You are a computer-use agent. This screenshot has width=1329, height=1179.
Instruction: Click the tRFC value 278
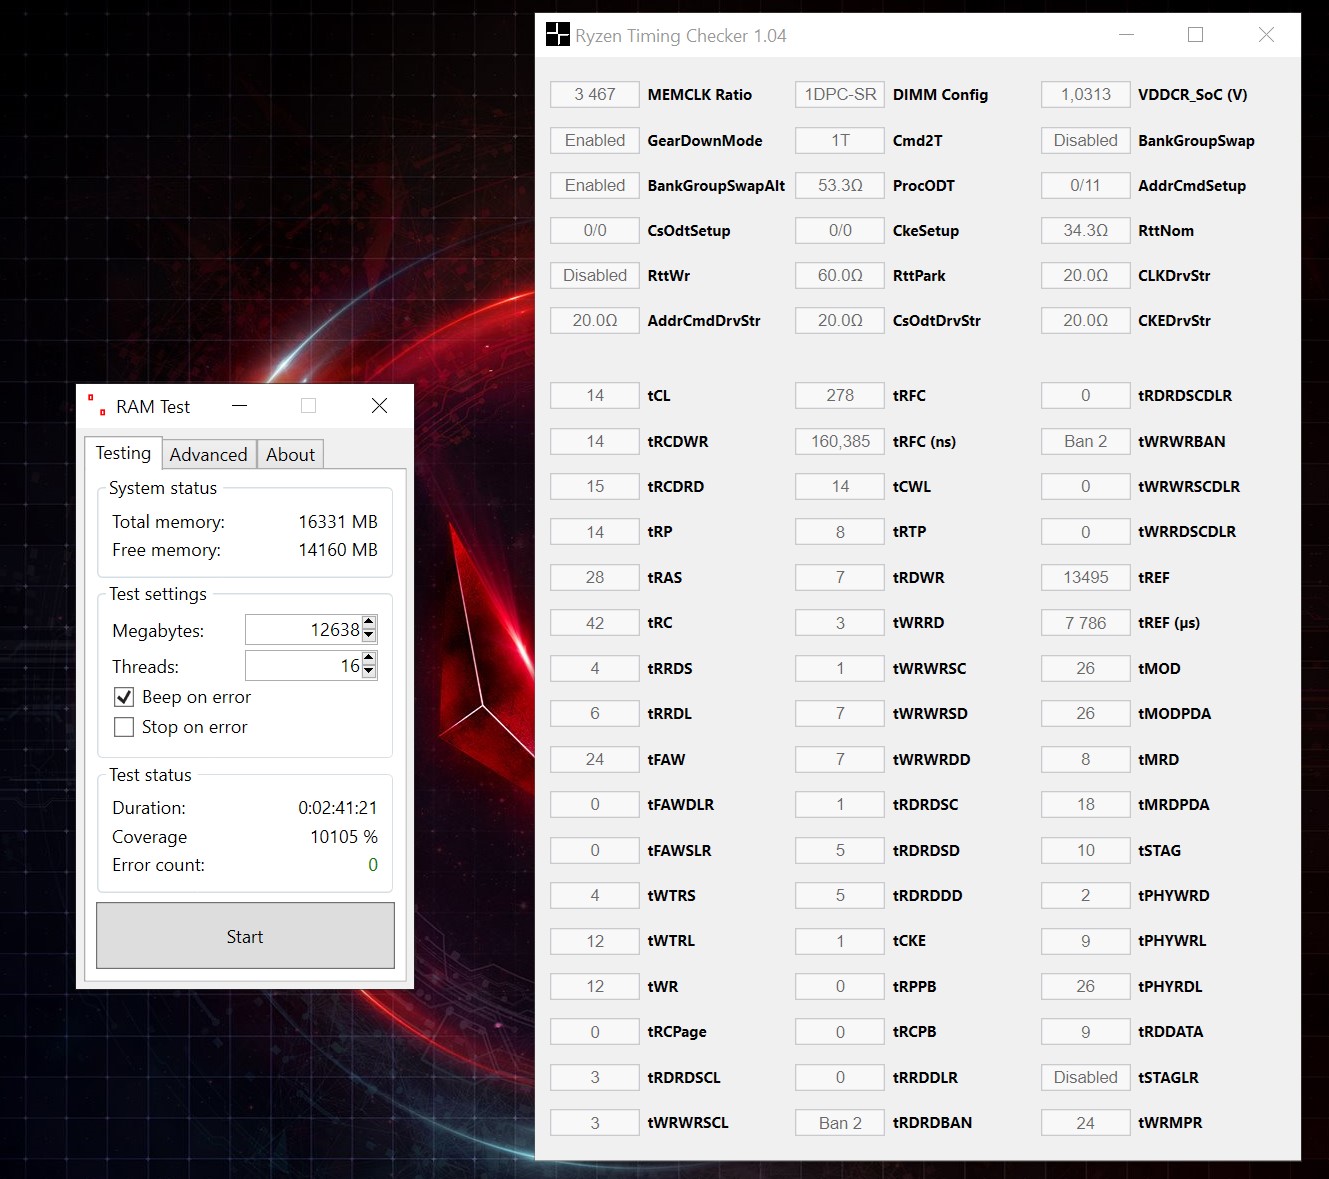point(840,395)
